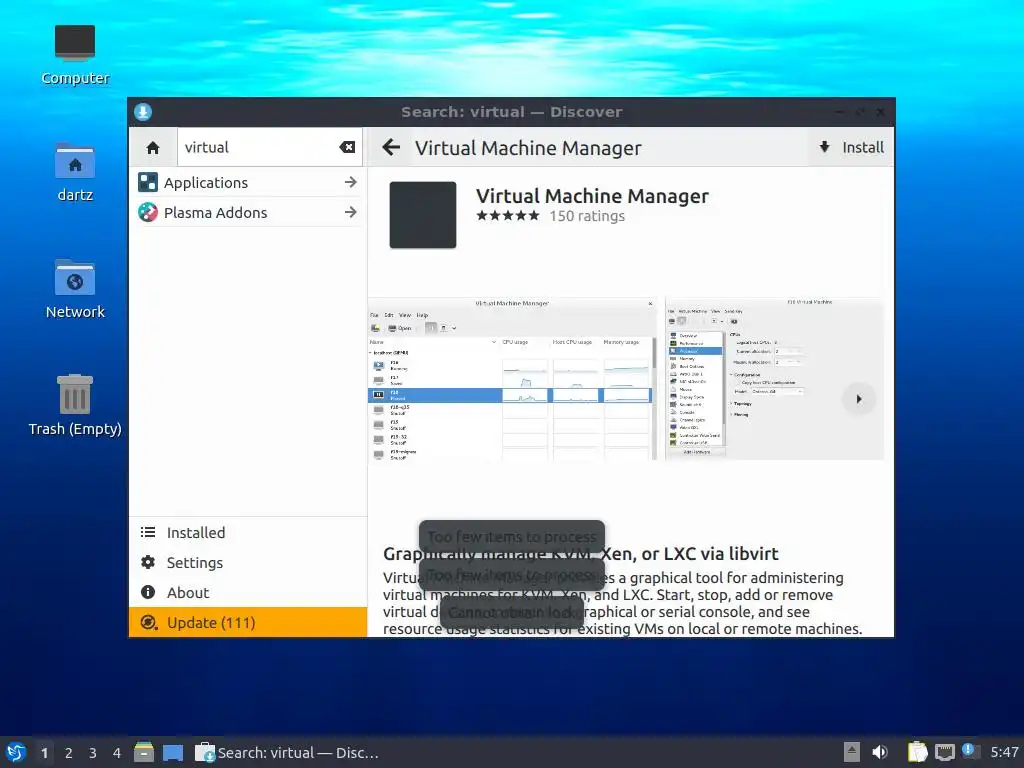The image size is (1024, 768).
Task: Click the top 'Too few items to process' notification
Action: point(512,537)
